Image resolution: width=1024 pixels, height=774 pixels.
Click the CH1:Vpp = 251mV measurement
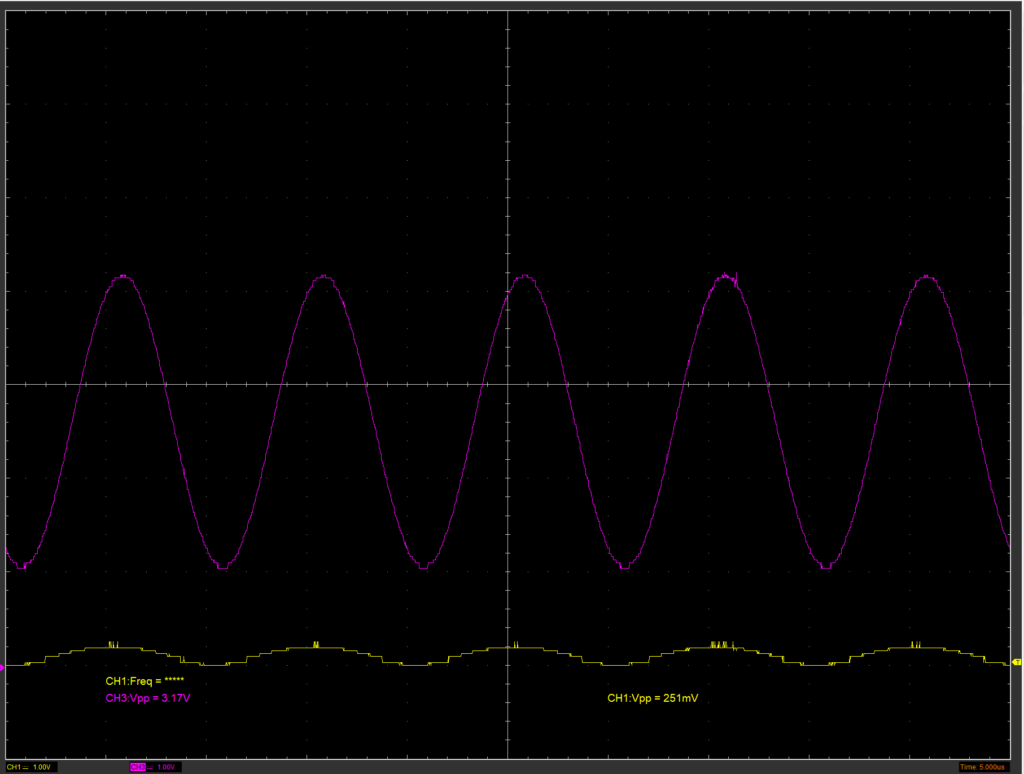(x=652, y=698)
